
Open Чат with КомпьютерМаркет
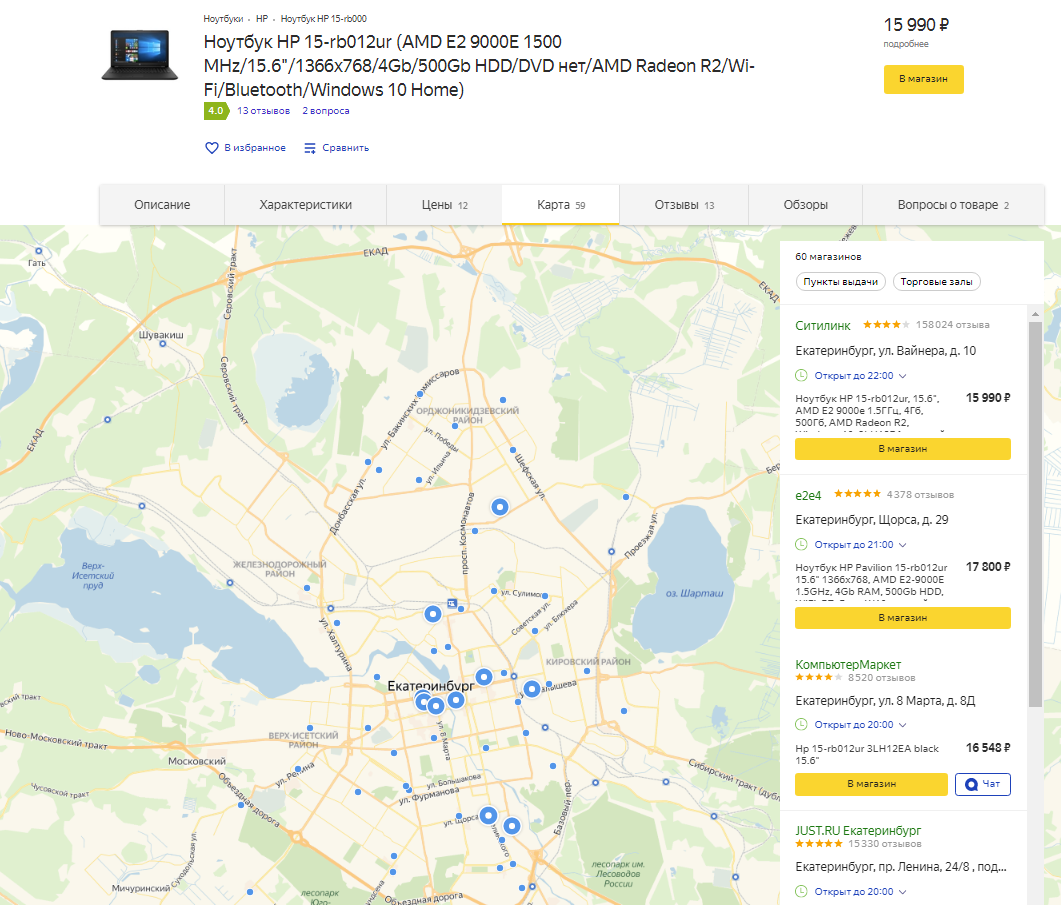983,784
